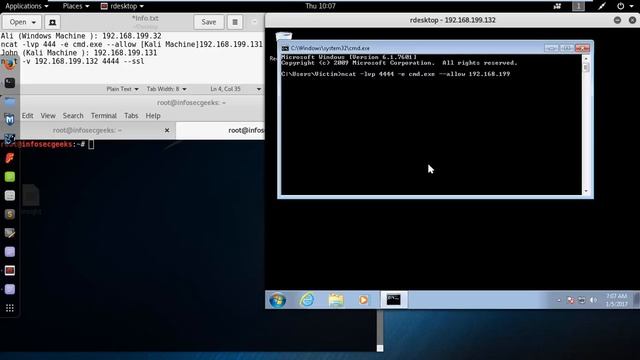Open the dark red dock icon
Screen dimensions: 640x360
10,271
